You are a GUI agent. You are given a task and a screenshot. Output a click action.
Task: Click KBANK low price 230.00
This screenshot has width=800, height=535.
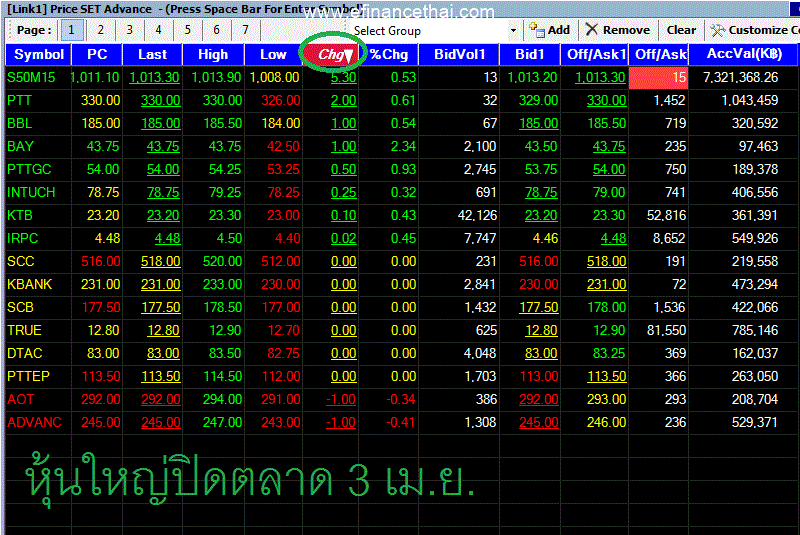point(281,284)
